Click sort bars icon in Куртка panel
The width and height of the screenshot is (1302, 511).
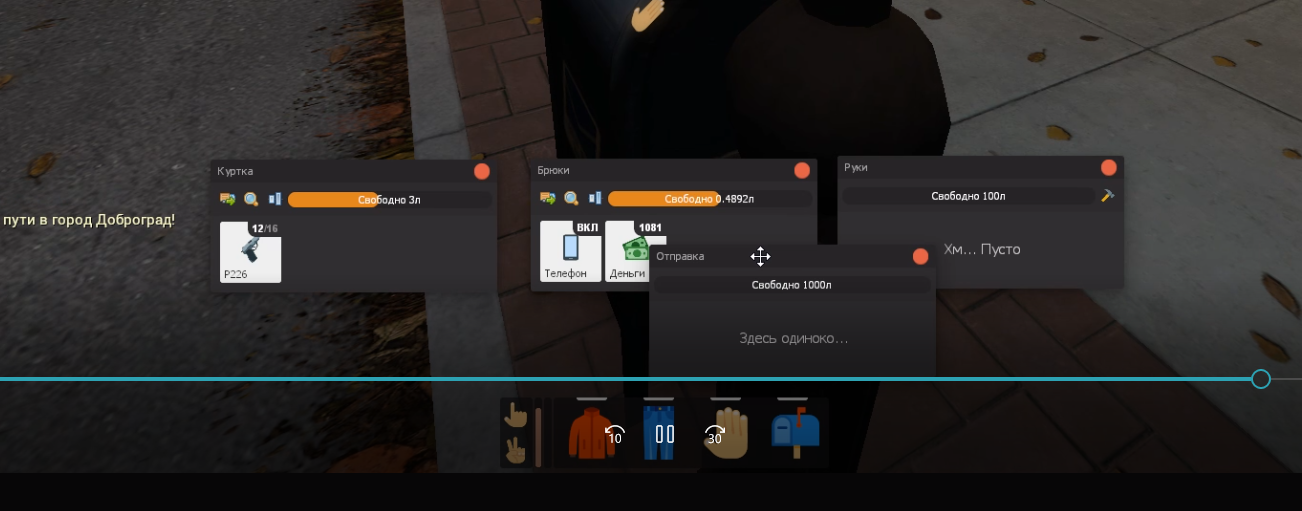(x=275, y=200)
